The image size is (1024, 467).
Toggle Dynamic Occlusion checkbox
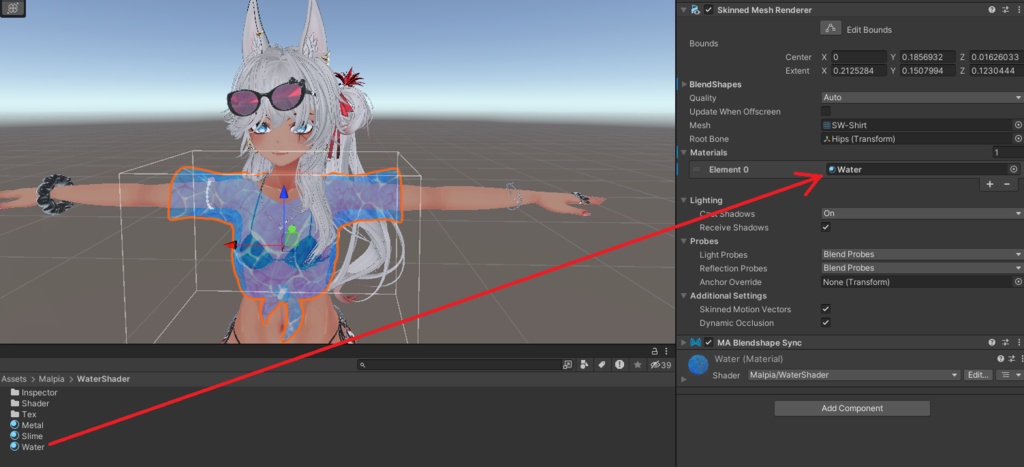(826, 323)
